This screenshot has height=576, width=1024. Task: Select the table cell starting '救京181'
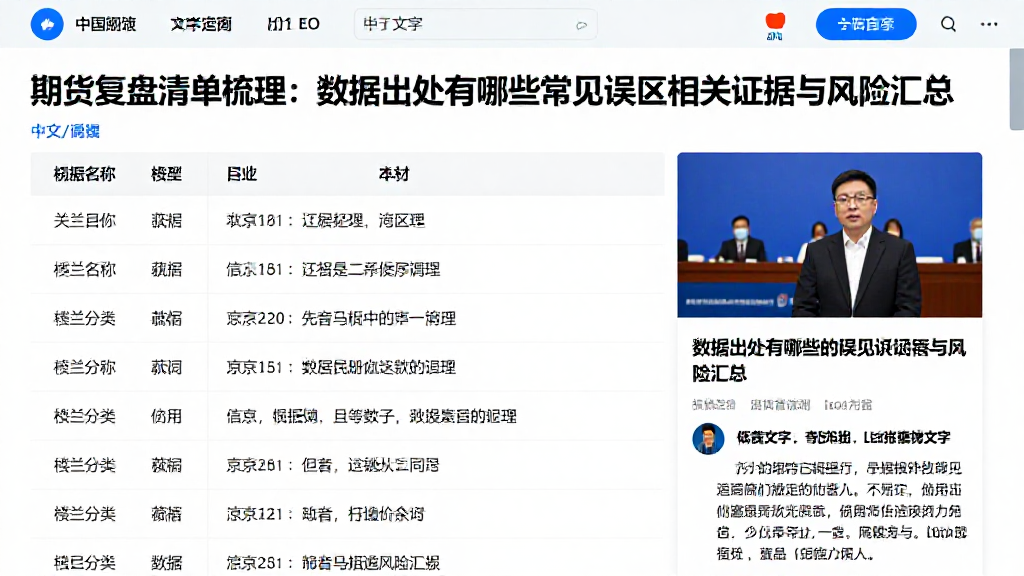point(325,221)
